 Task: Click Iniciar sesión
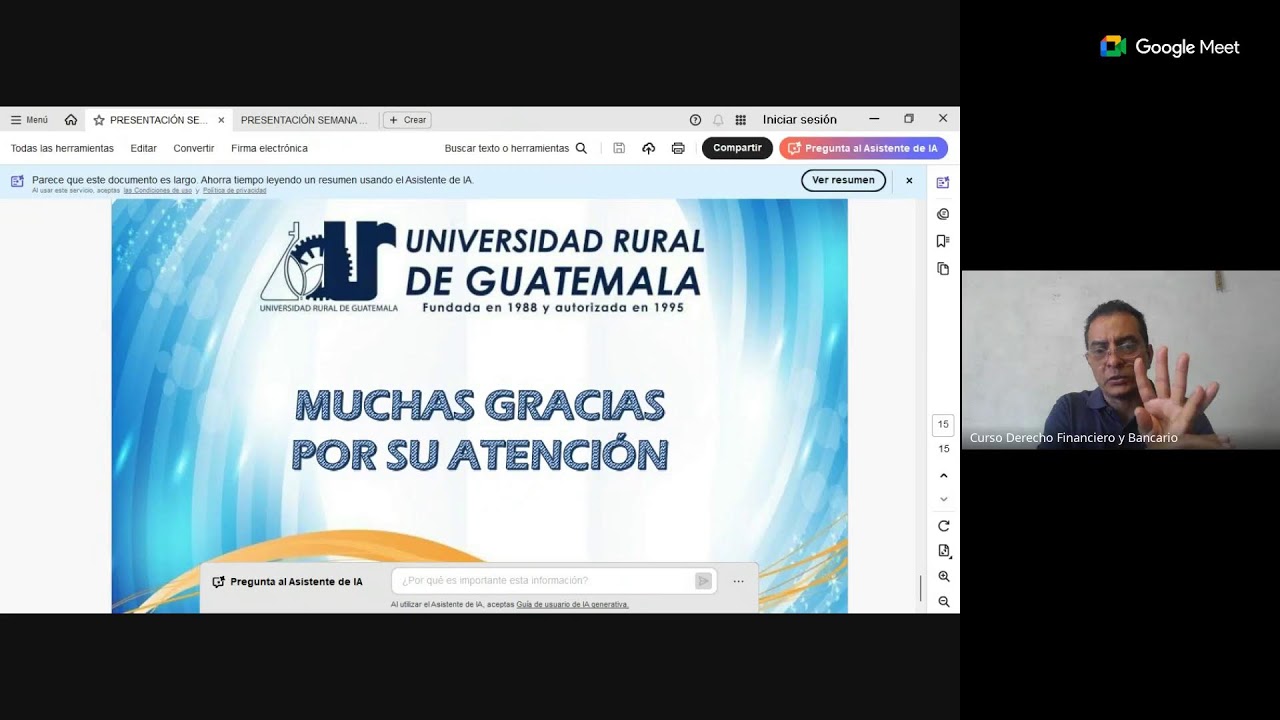(800, 120)
